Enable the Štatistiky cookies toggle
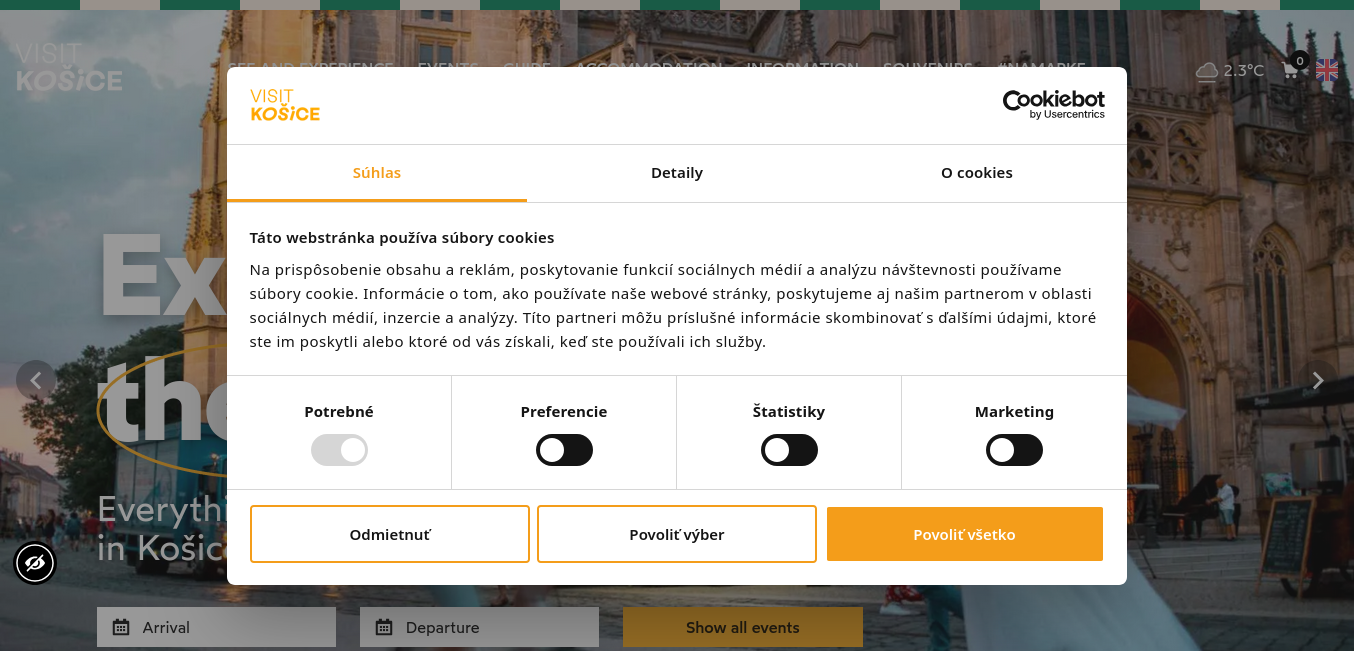This screenshot has width=1366, height=651. click(x=789, y=450)
